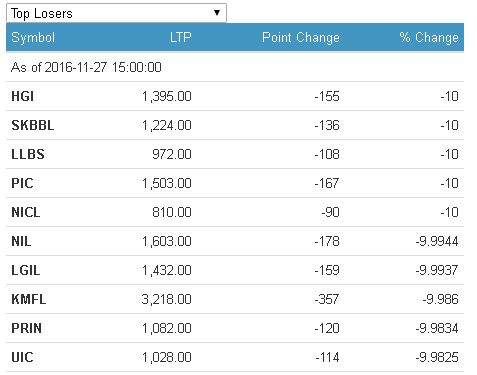Open the UIC stock symbol
This screenshot has width=477, height=375.
click(22, 357)
